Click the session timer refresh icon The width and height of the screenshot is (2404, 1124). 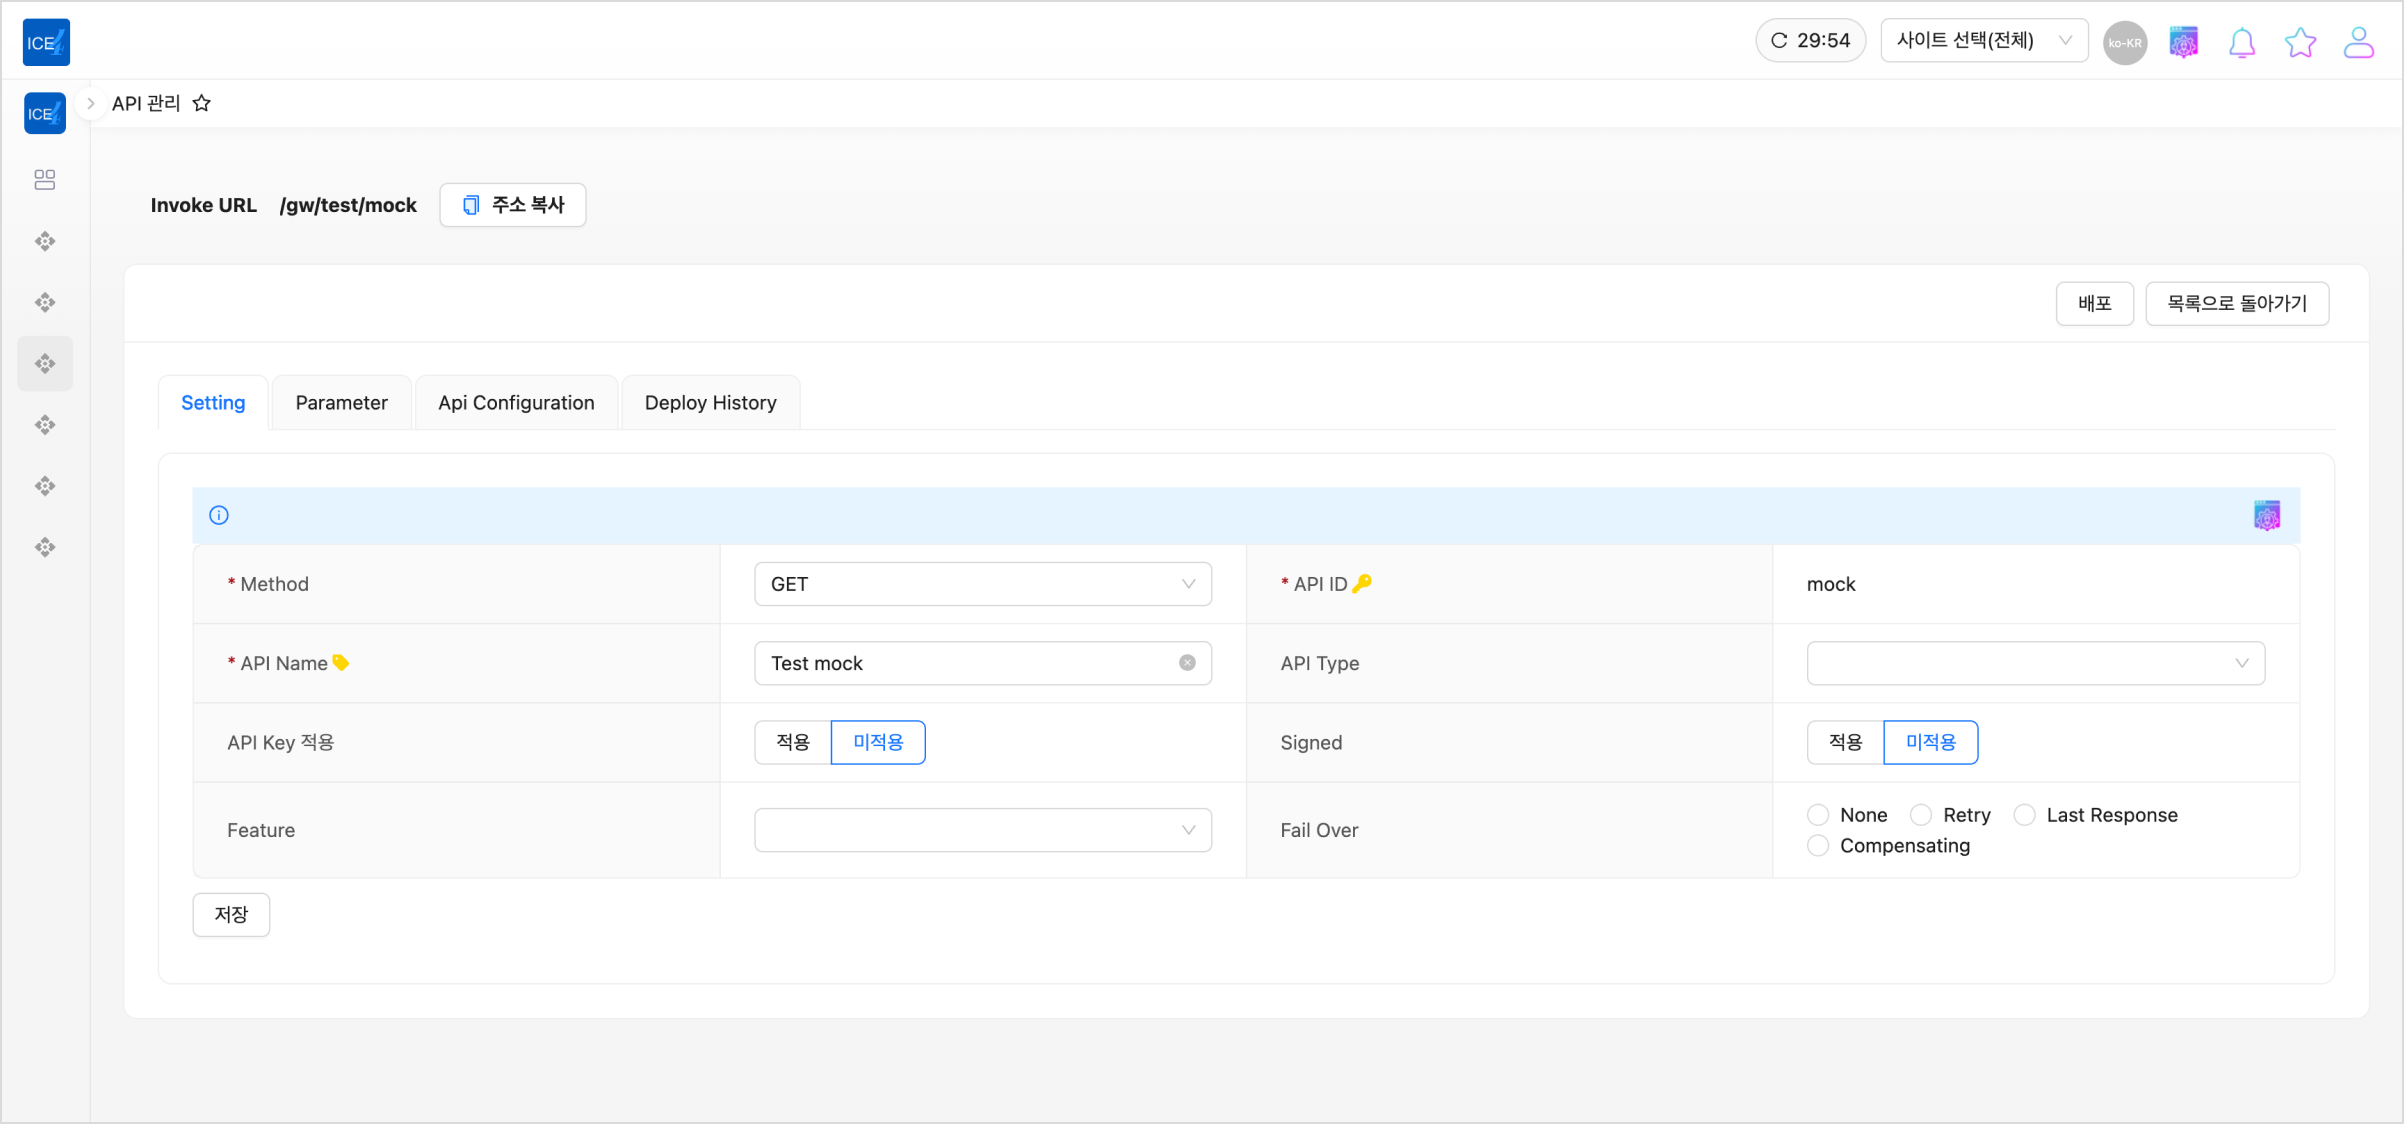click(1779, 41)
